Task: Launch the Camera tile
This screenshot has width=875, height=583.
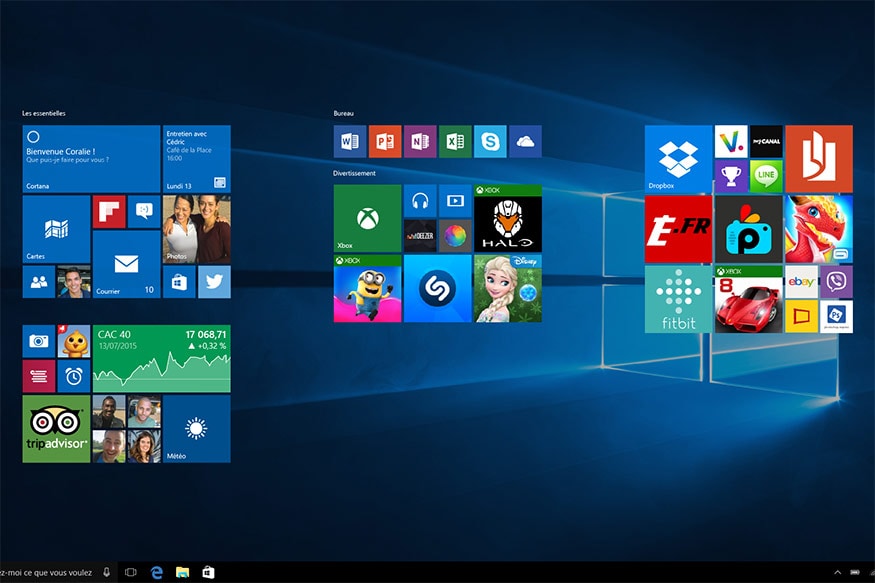Action: 39,341
